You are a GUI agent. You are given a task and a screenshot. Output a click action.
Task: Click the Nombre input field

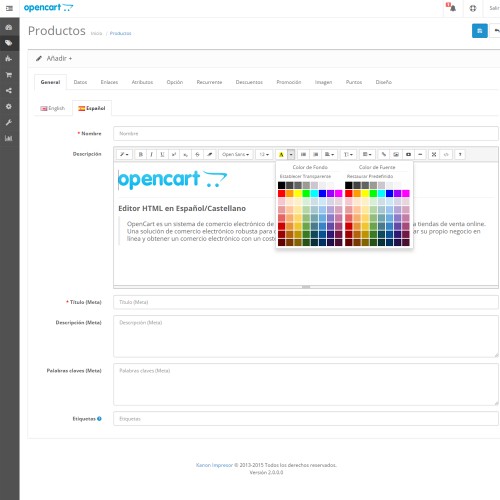[306, 134]
